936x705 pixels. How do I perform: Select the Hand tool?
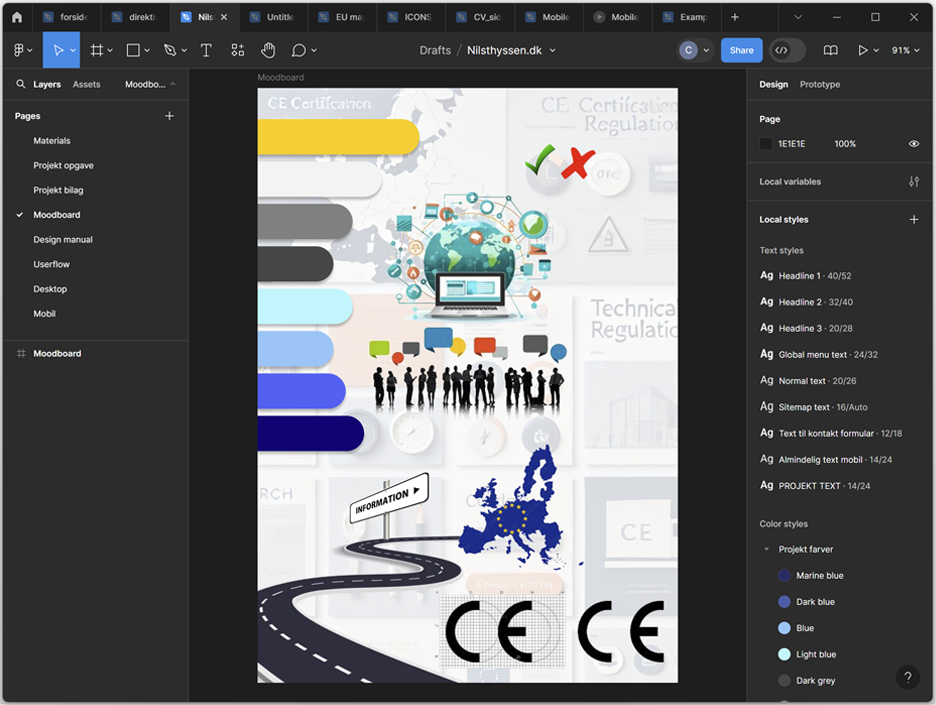pyautogui.click(x=268, y=50)
